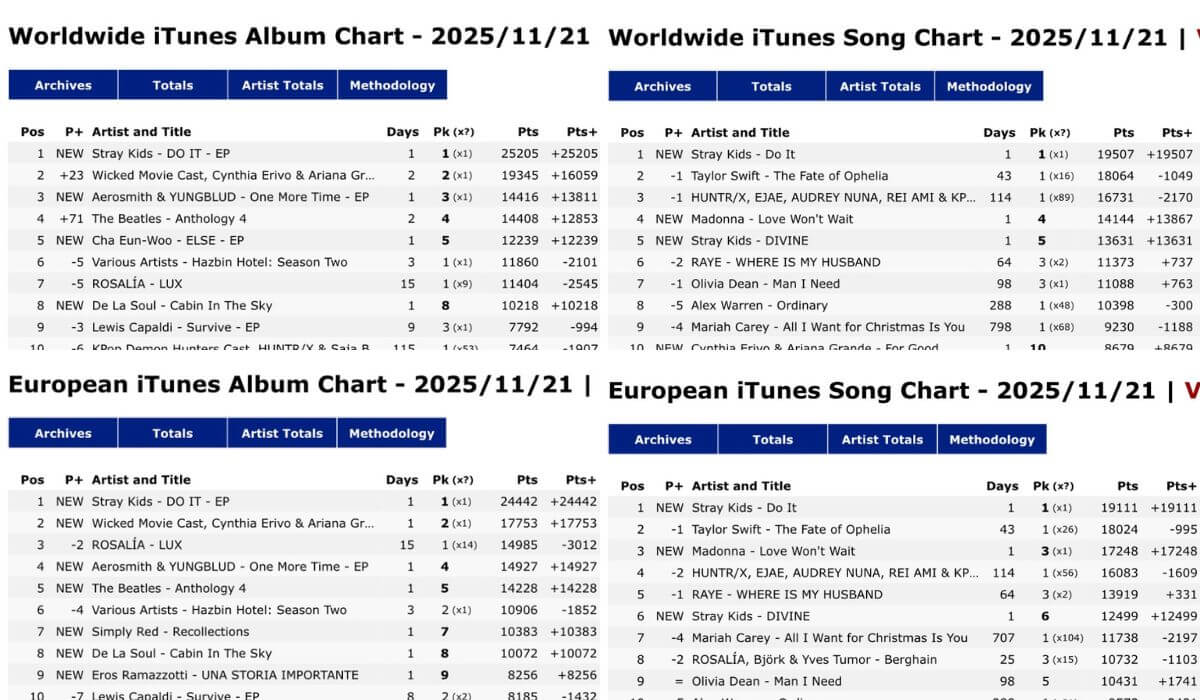The width and height of the screenshot is (1200, 700).
Task: Click Methodology on the Worldwide Album Chart
Action: [x=392, y=85]
